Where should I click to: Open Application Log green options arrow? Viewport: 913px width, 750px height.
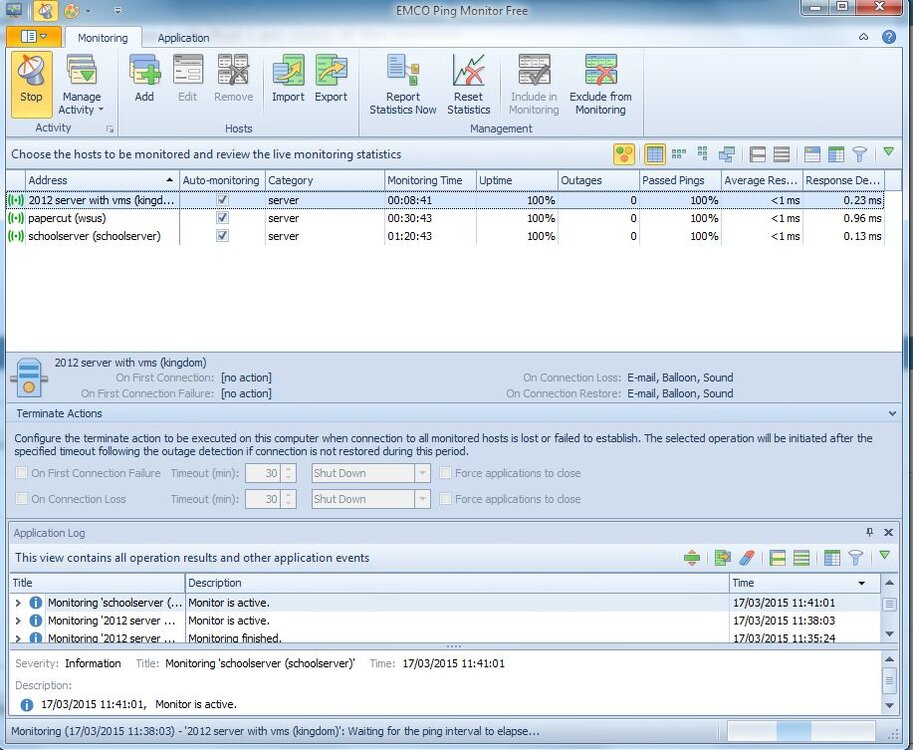(x=884, y=555)
